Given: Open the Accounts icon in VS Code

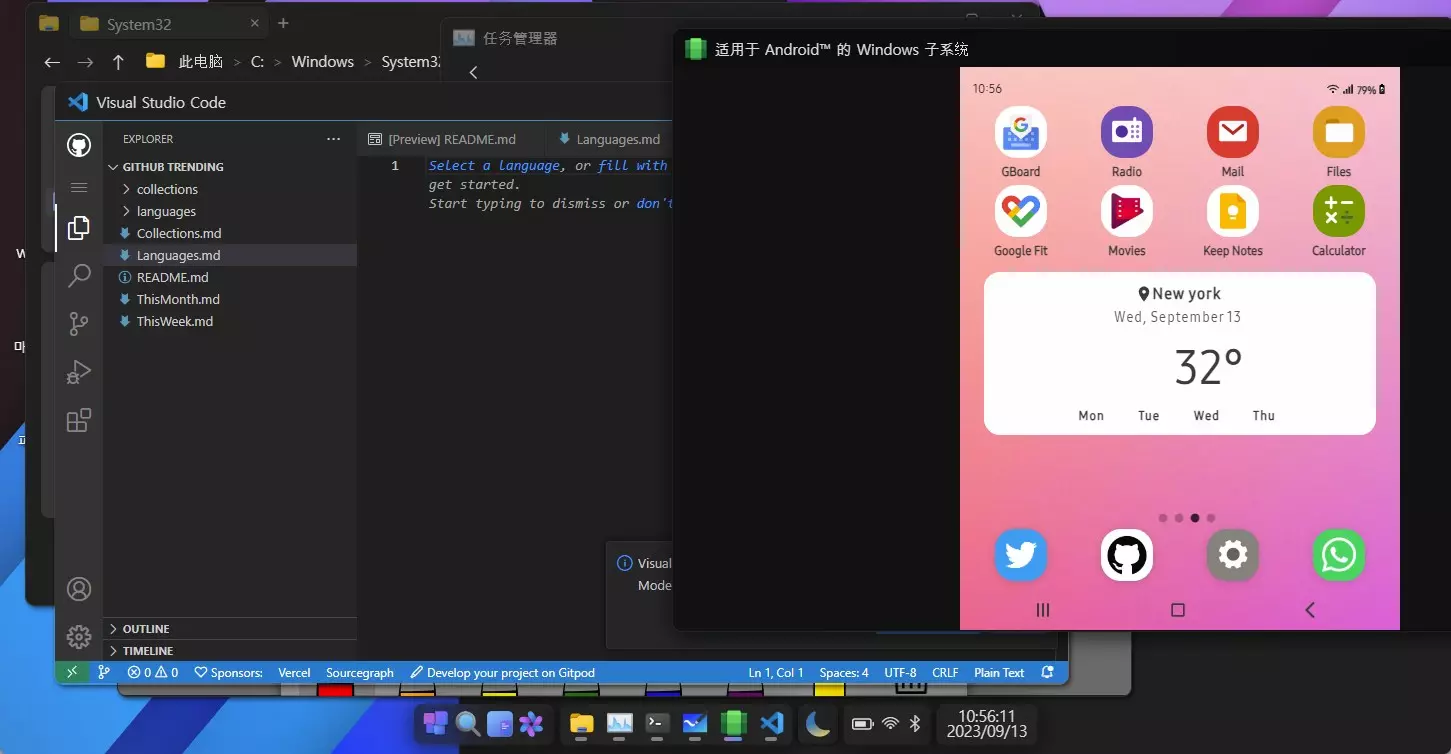Looking at the screenshot, I should pos(79,589).
